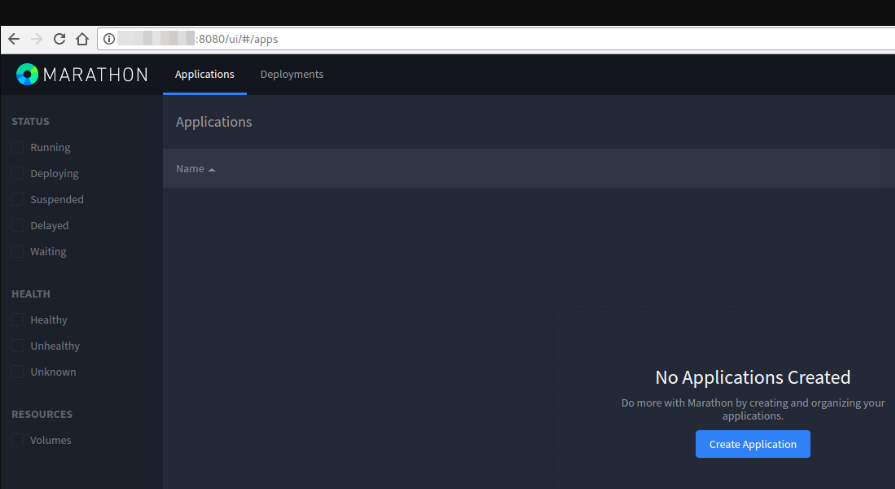Viewport: 895px width, 489px height.
Task: Check the Unhealthy health filter
Action: [18, 346]
